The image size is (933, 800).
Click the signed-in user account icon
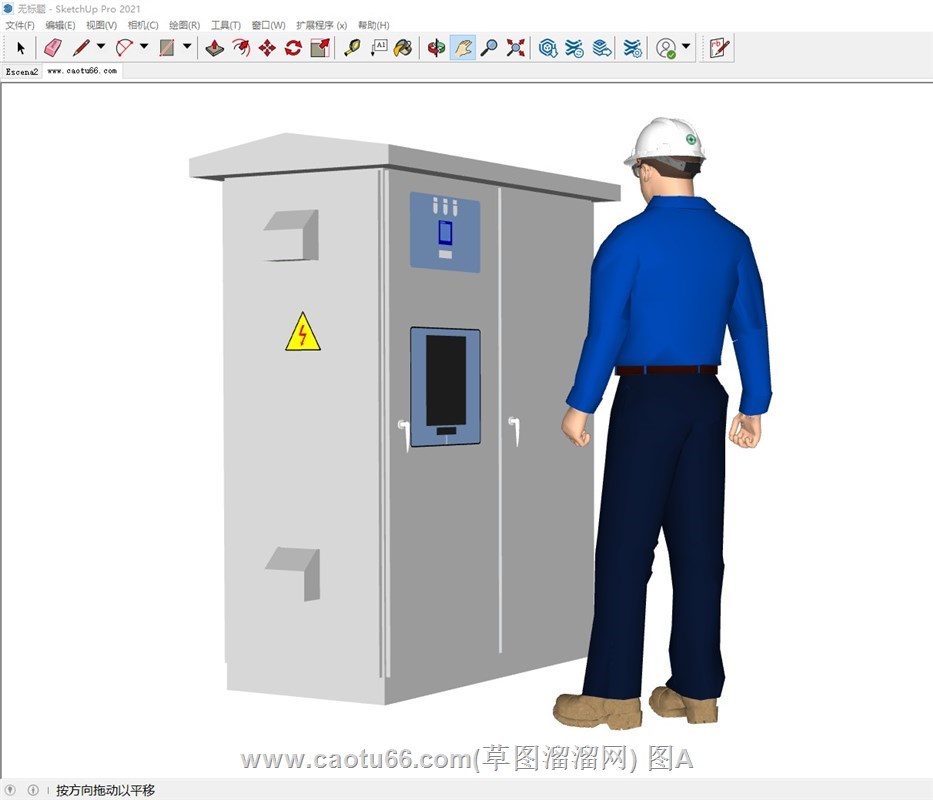(666, 48)
